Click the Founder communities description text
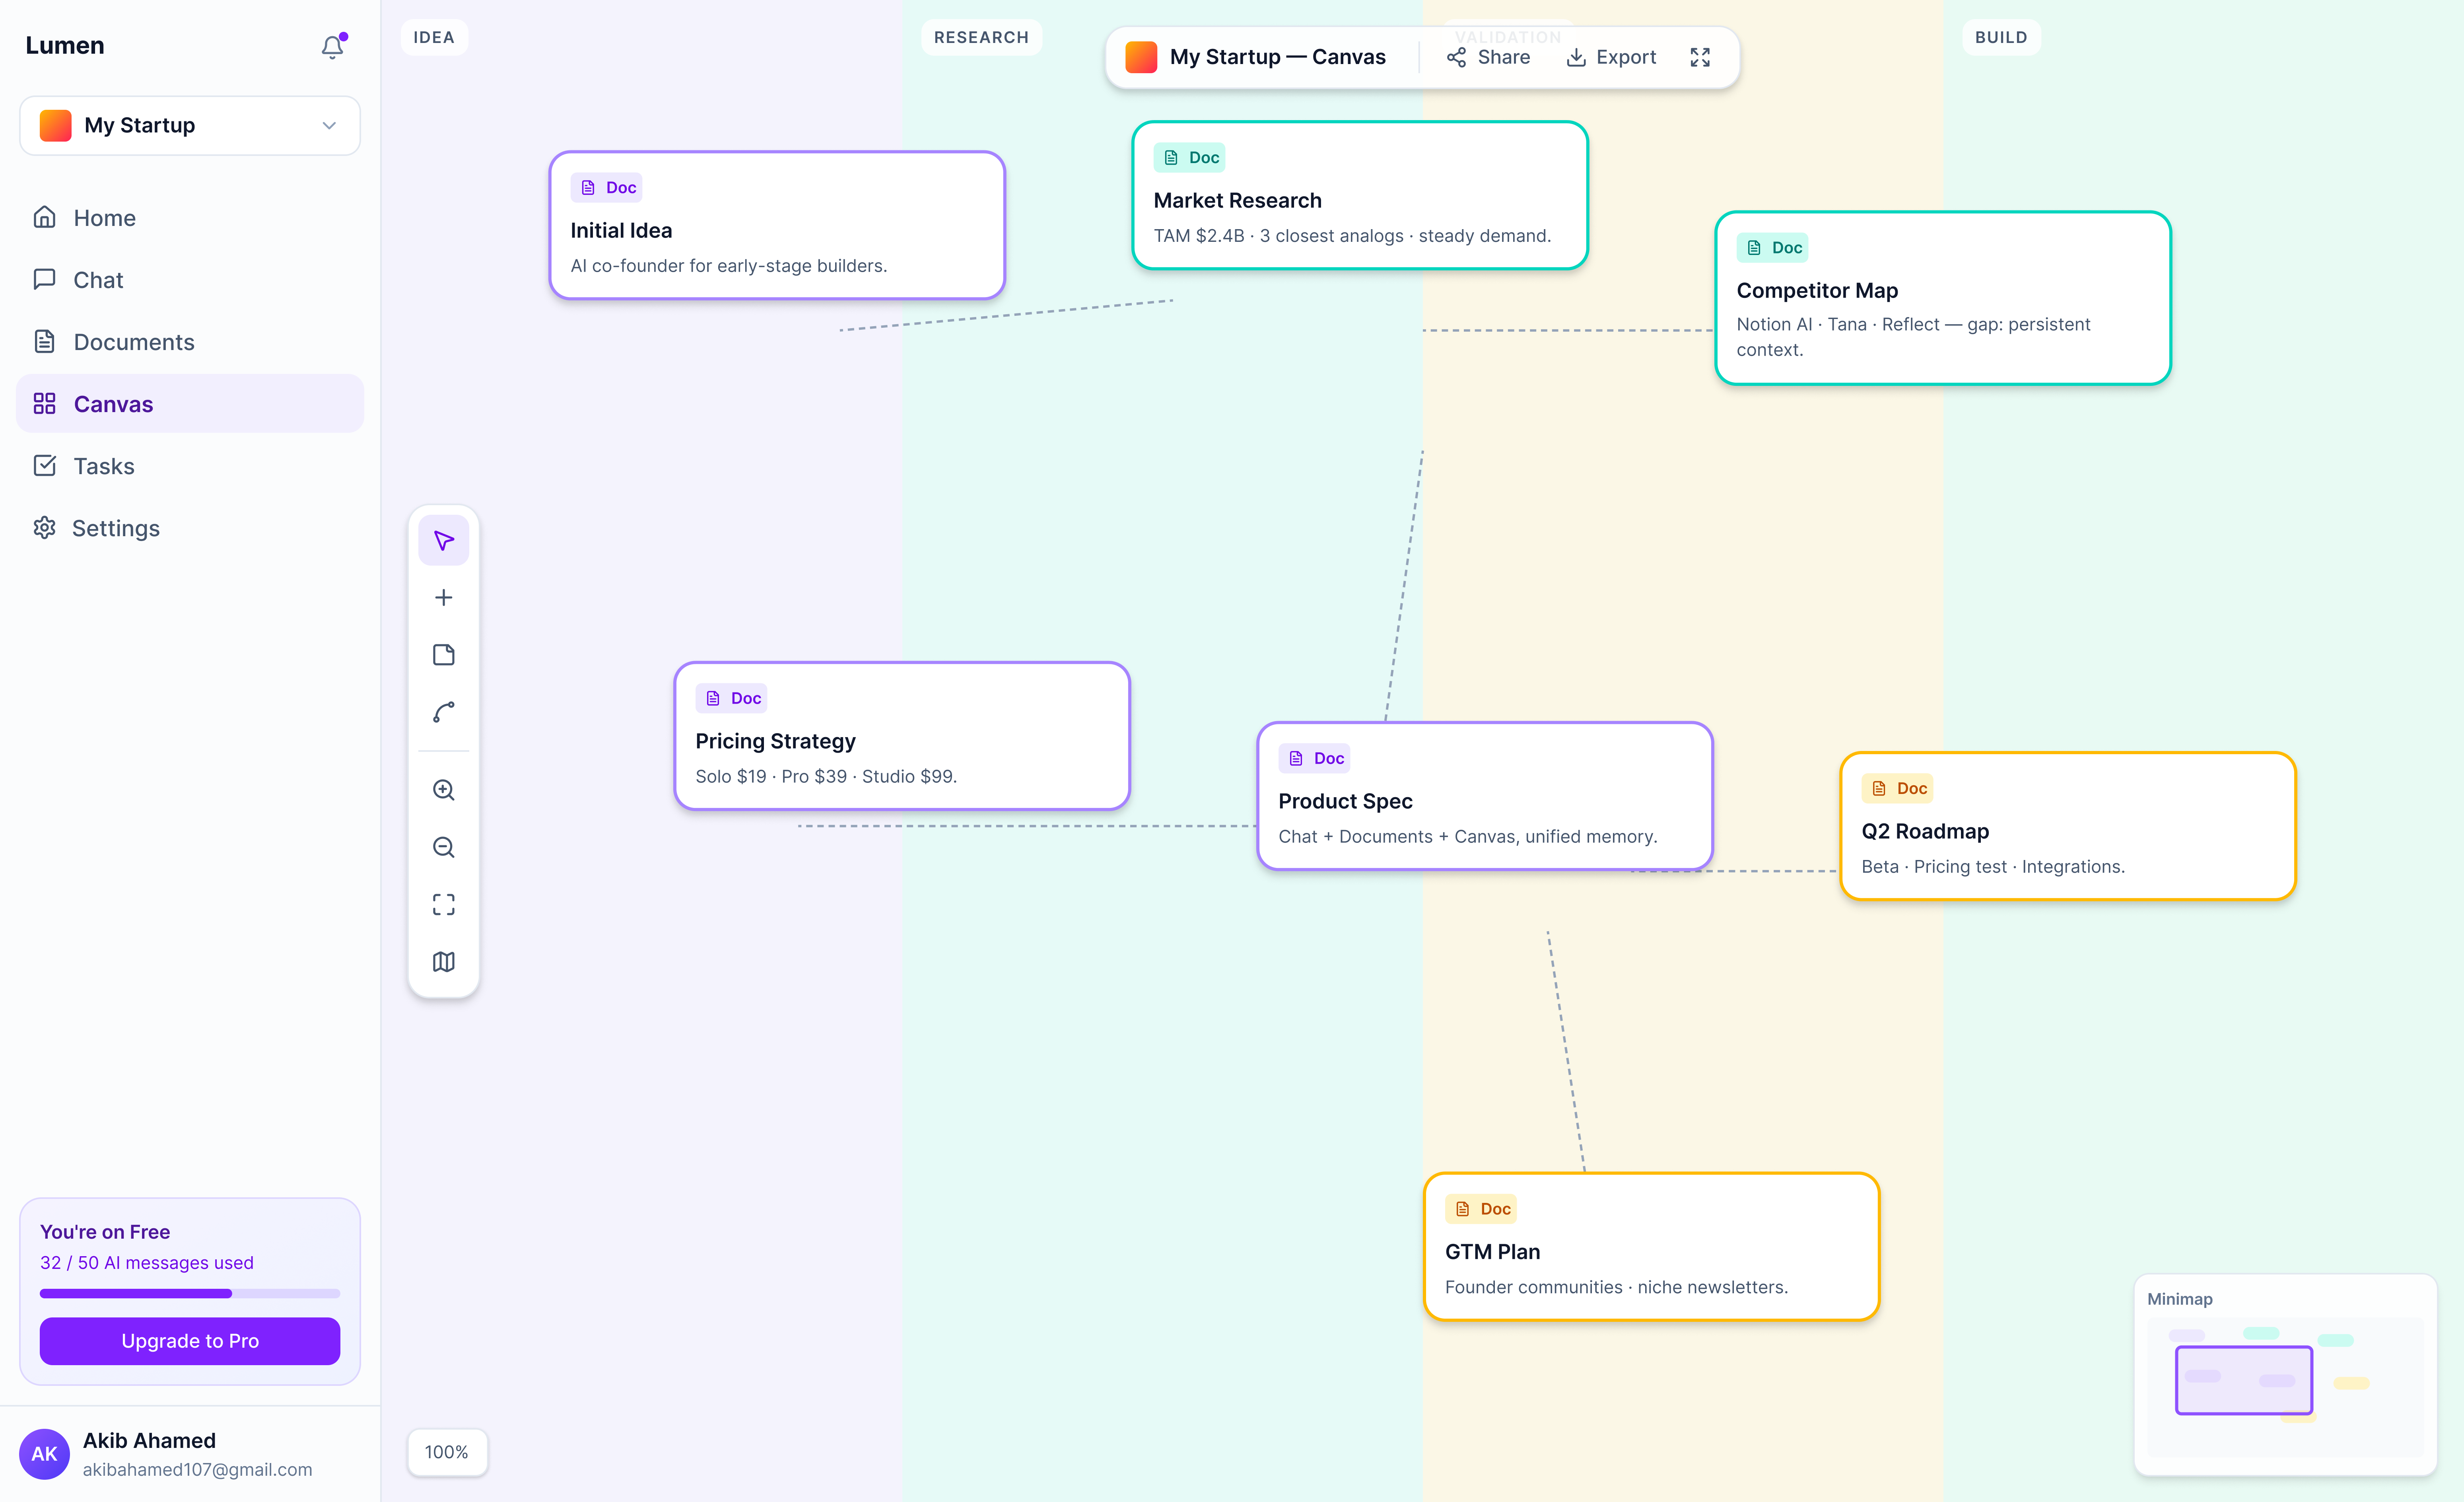This screenshot has height=1502, width=2464. point(1616,1288)
